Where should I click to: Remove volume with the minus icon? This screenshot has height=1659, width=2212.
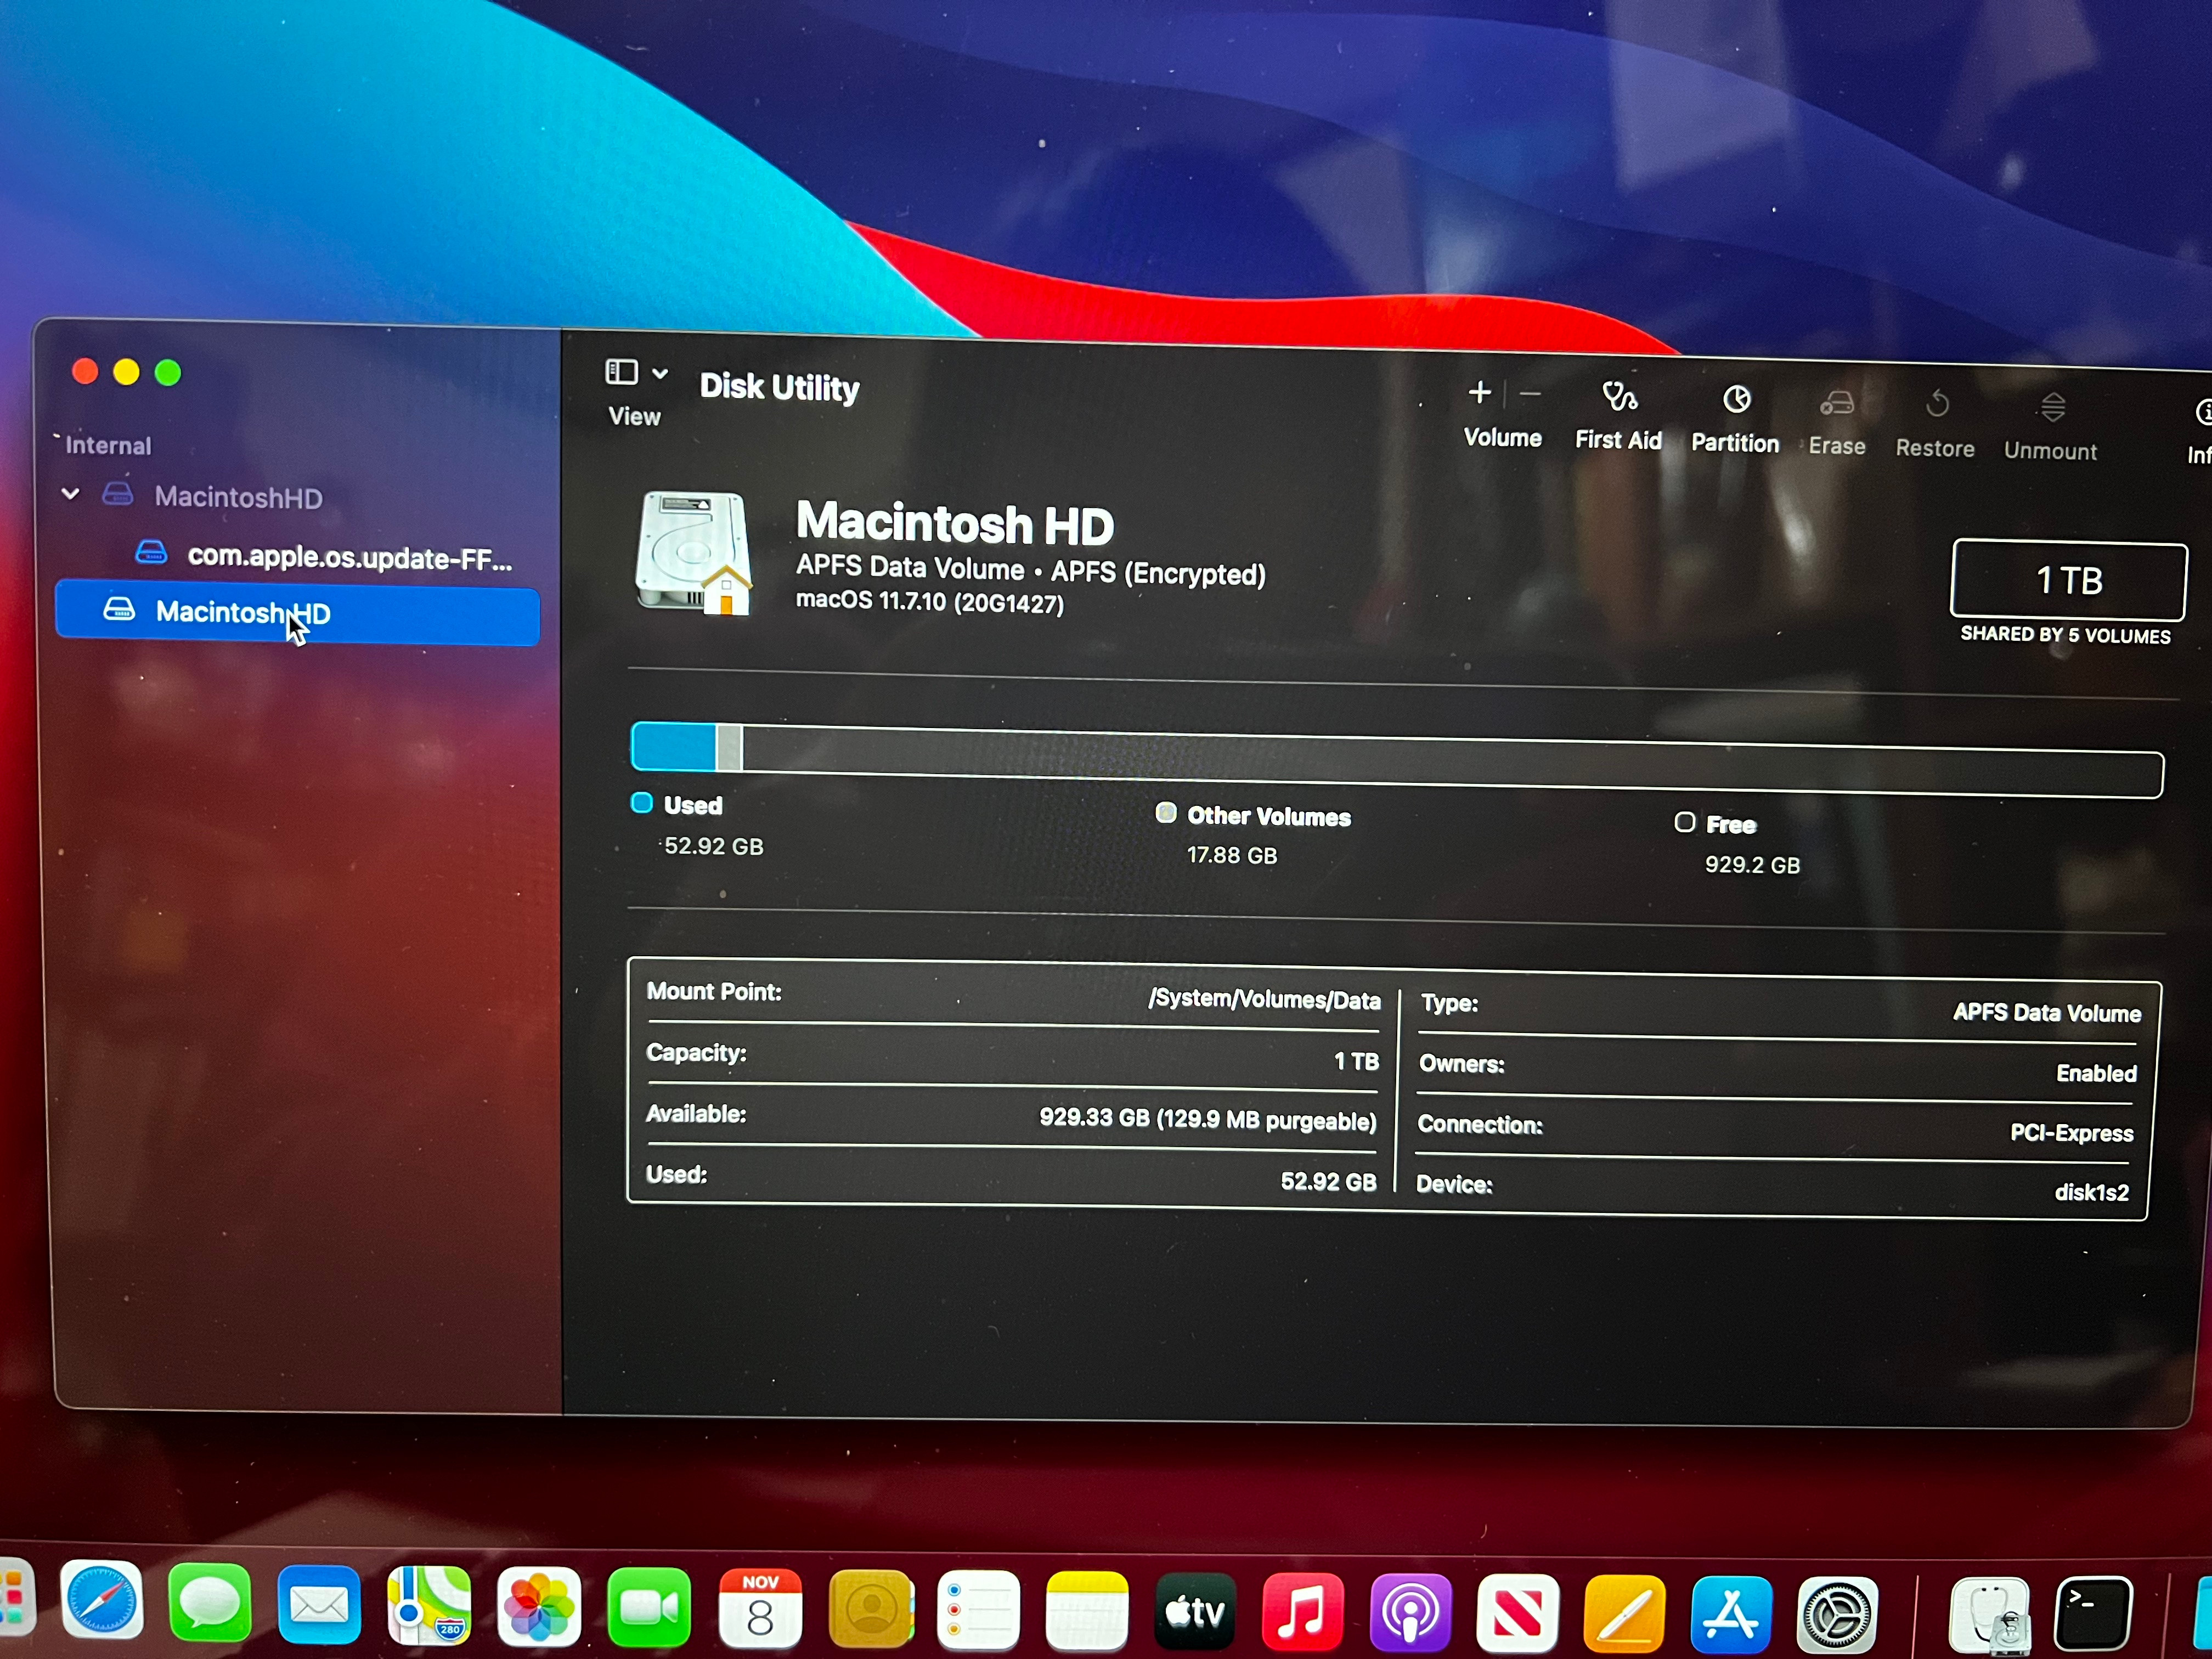(1529, 394)
